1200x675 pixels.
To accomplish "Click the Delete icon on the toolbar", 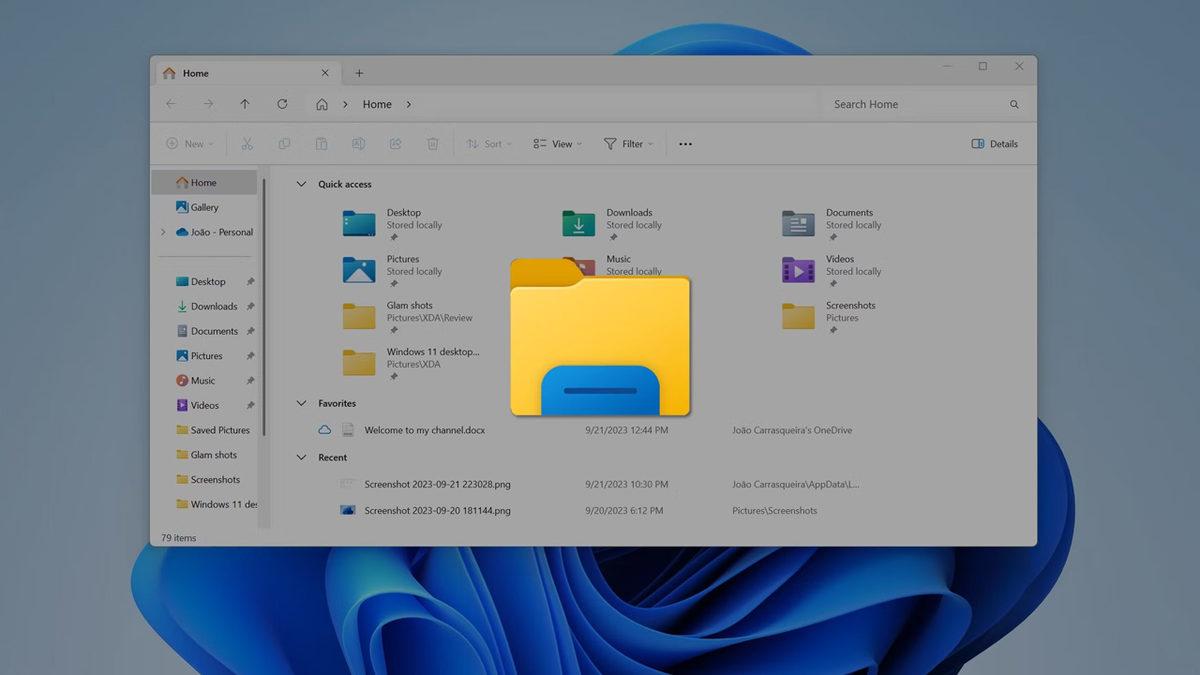I will tap(432, 143).
